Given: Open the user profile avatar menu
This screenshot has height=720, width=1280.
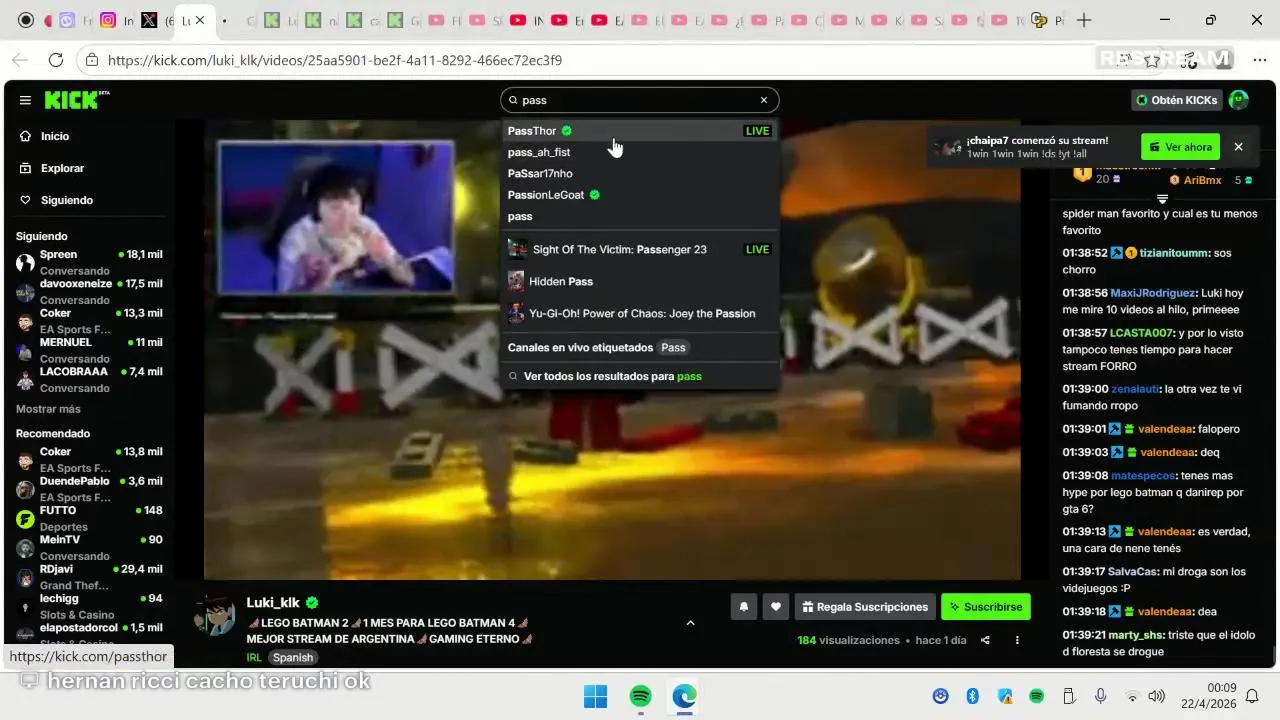Looking at the screenshot, I should (1239, 100).
